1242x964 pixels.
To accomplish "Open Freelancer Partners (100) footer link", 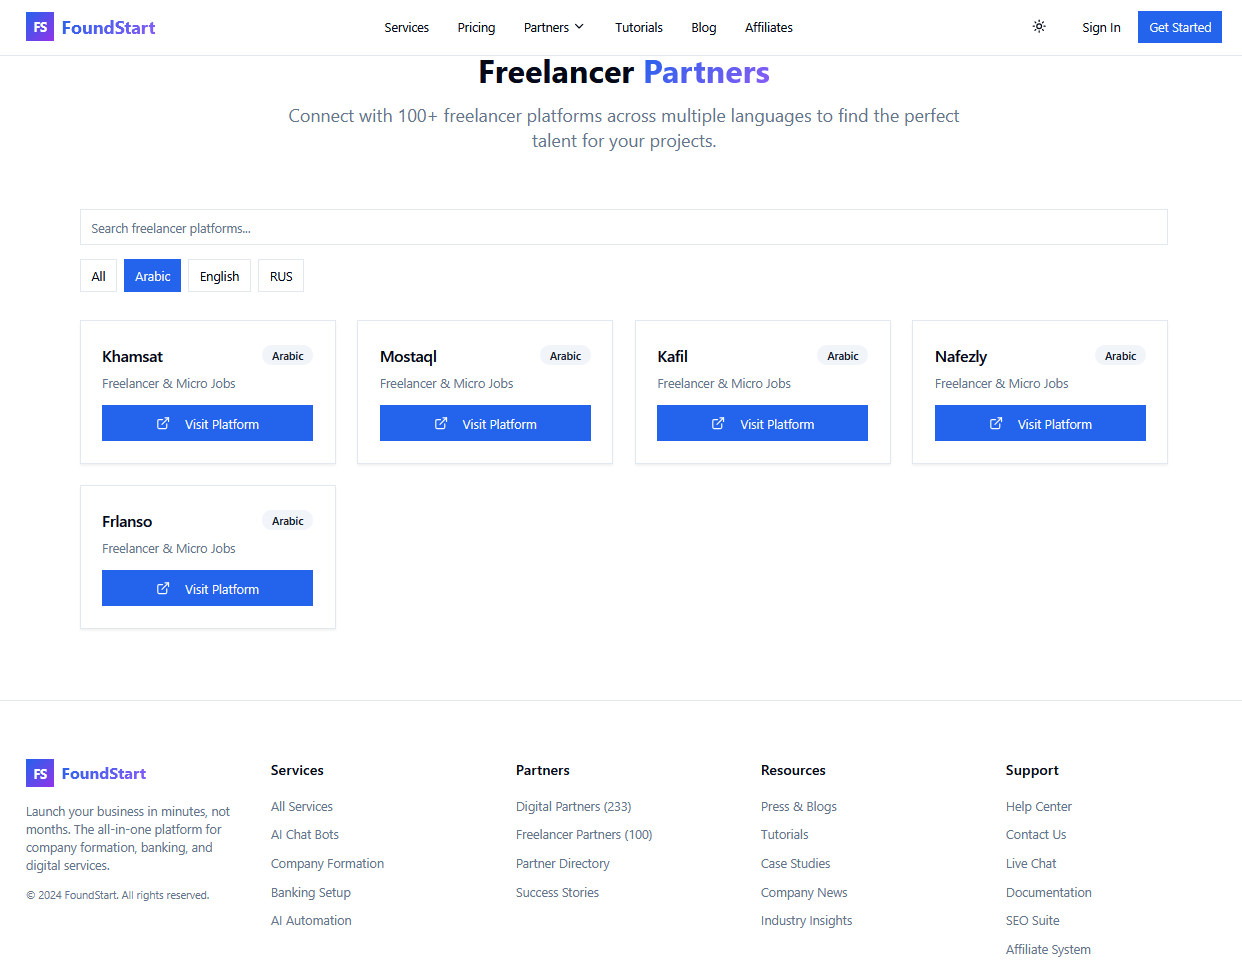I will point(583,834).
